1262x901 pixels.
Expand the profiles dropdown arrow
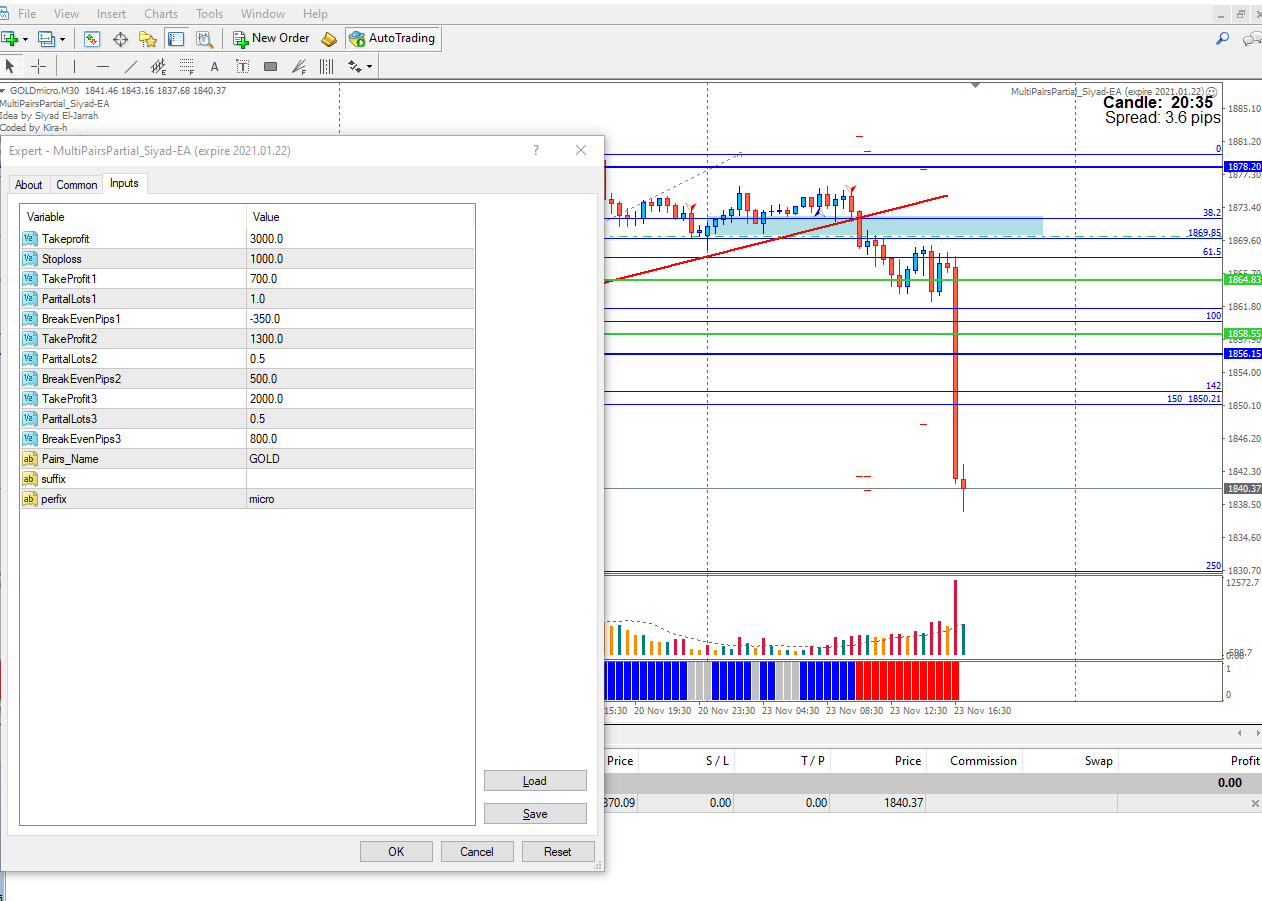(x=62, y=39)
